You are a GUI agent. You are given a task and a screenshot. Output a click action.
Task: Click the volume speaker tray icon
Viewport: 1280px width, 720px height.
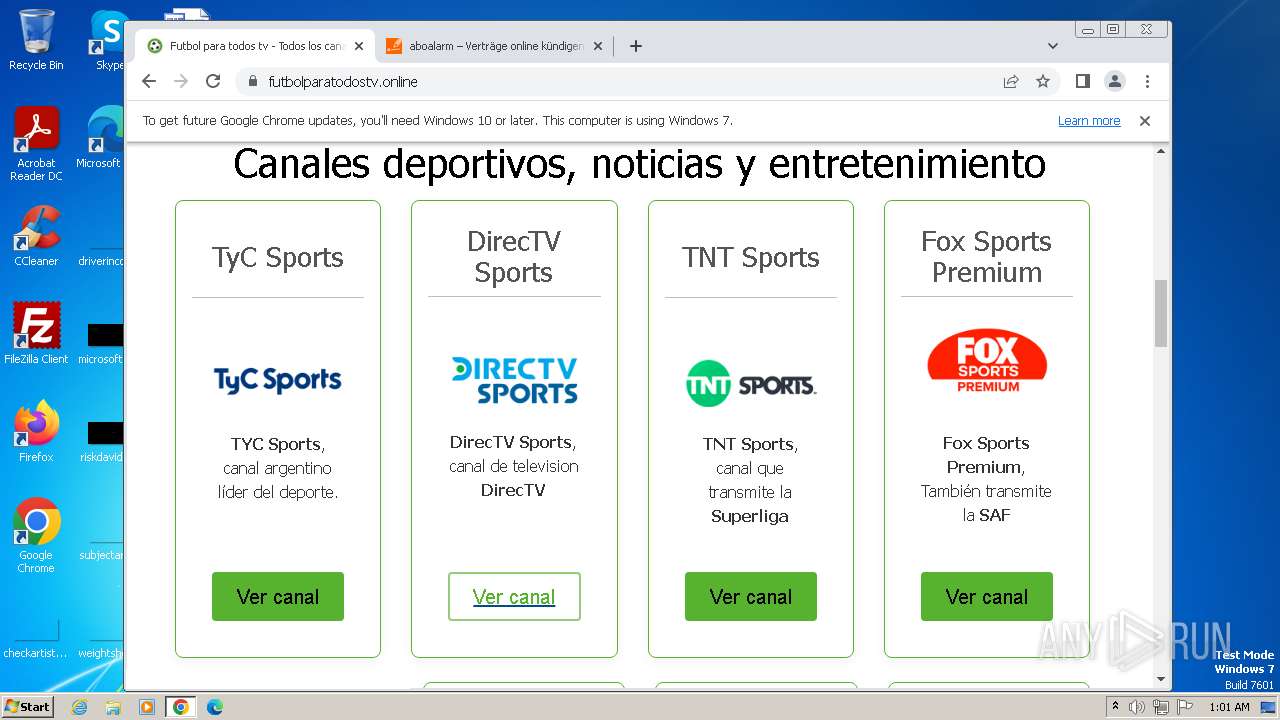point(1137,707)
